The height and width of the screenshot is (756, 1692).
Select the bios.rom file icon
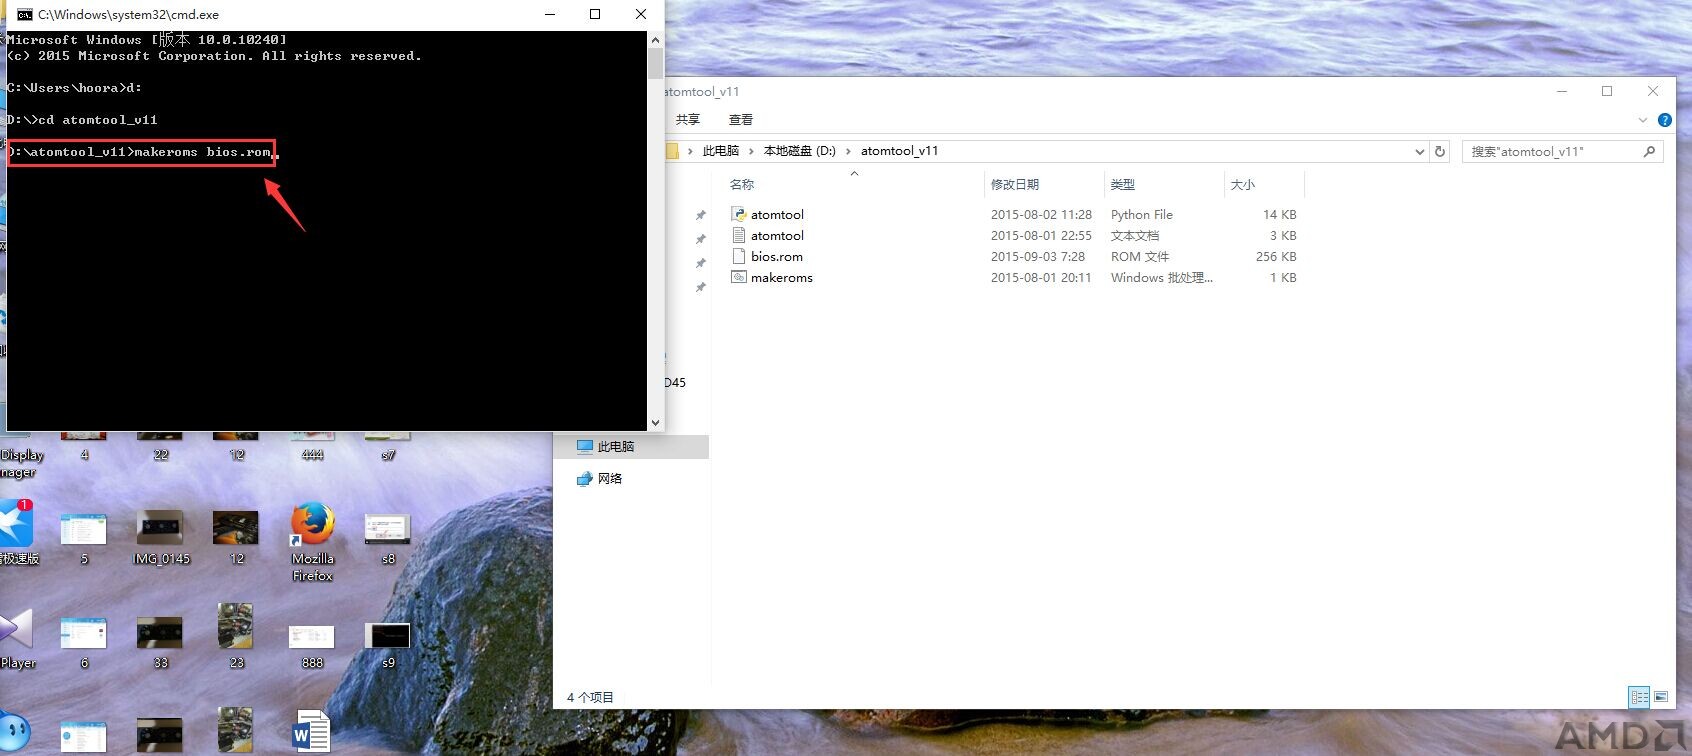point(739,256)
